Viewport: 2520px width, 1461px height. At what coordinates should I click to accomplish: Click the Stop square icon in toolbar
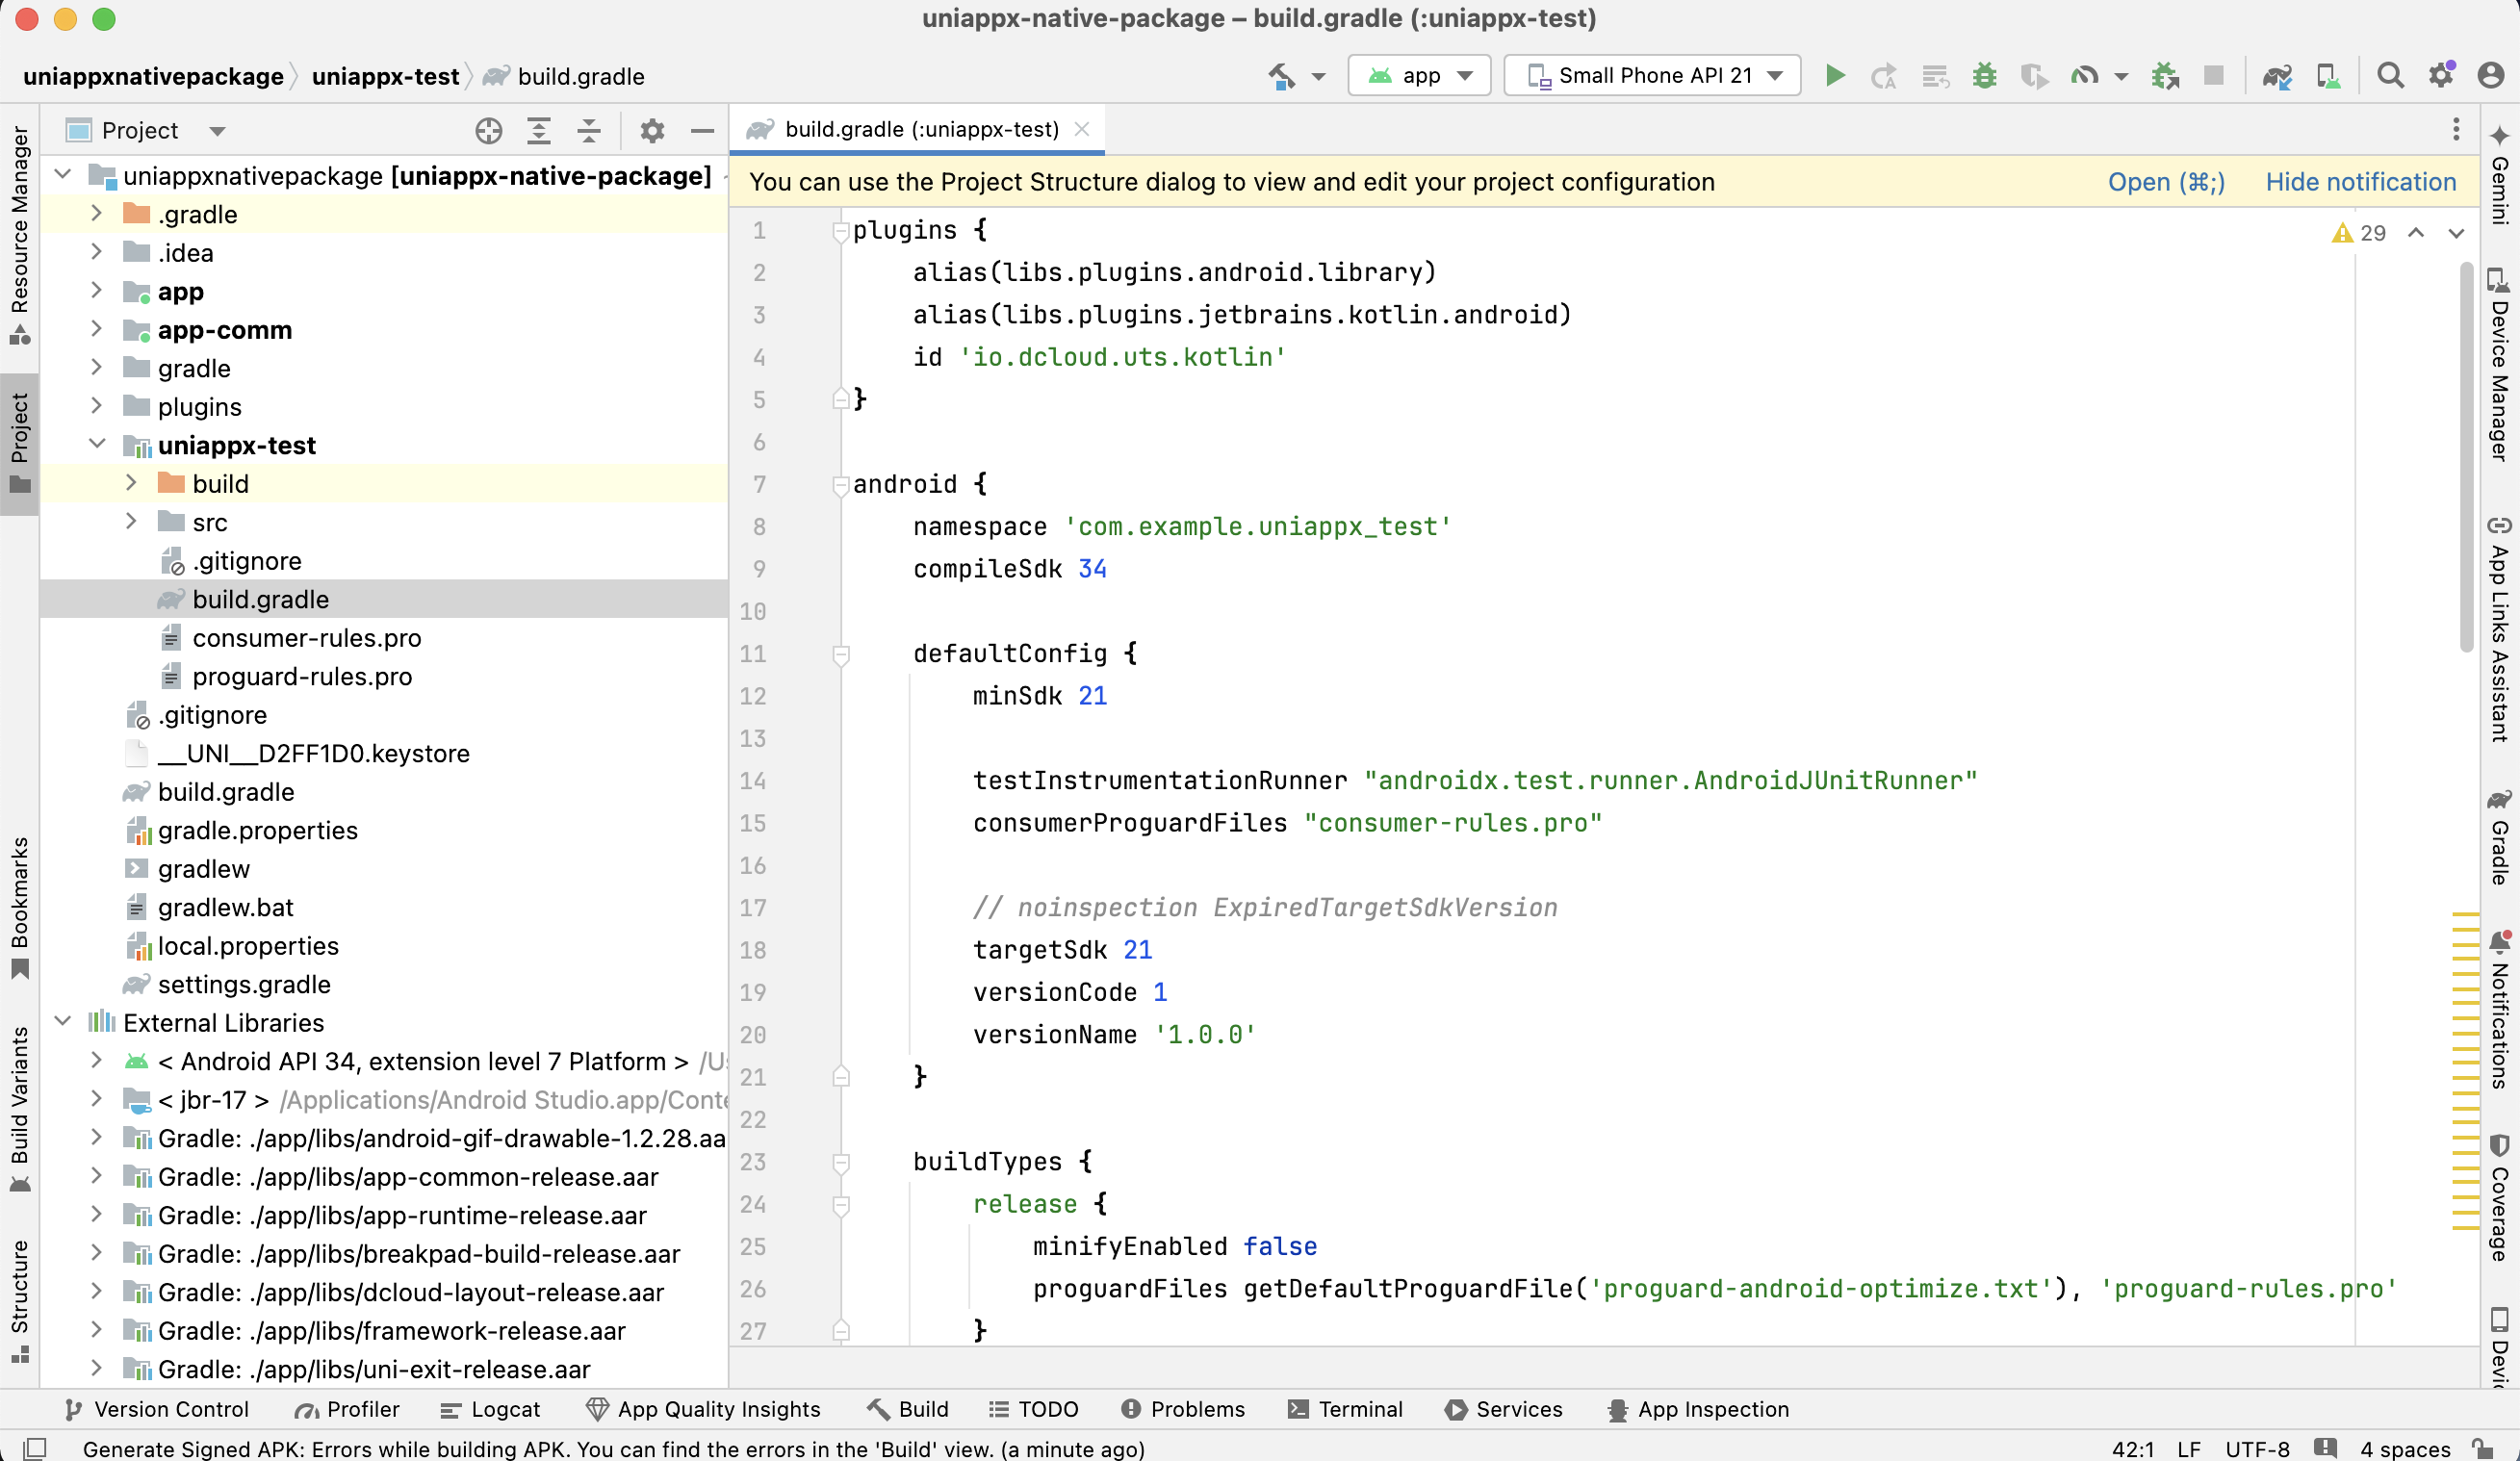(x=2213, y=76)
